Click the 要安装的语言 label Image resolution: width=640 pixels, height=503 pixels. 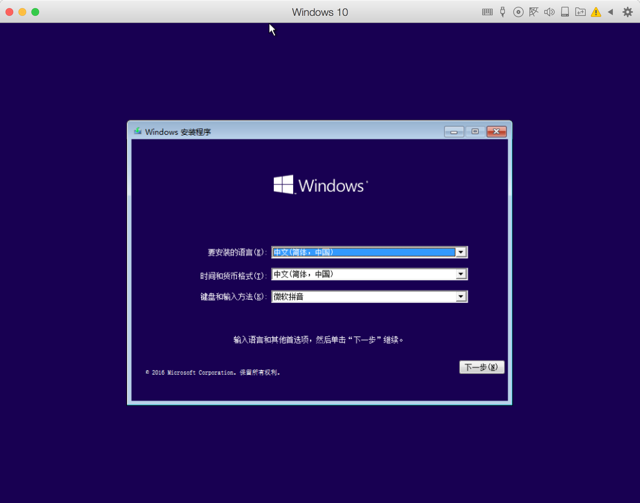coord(237,252)
